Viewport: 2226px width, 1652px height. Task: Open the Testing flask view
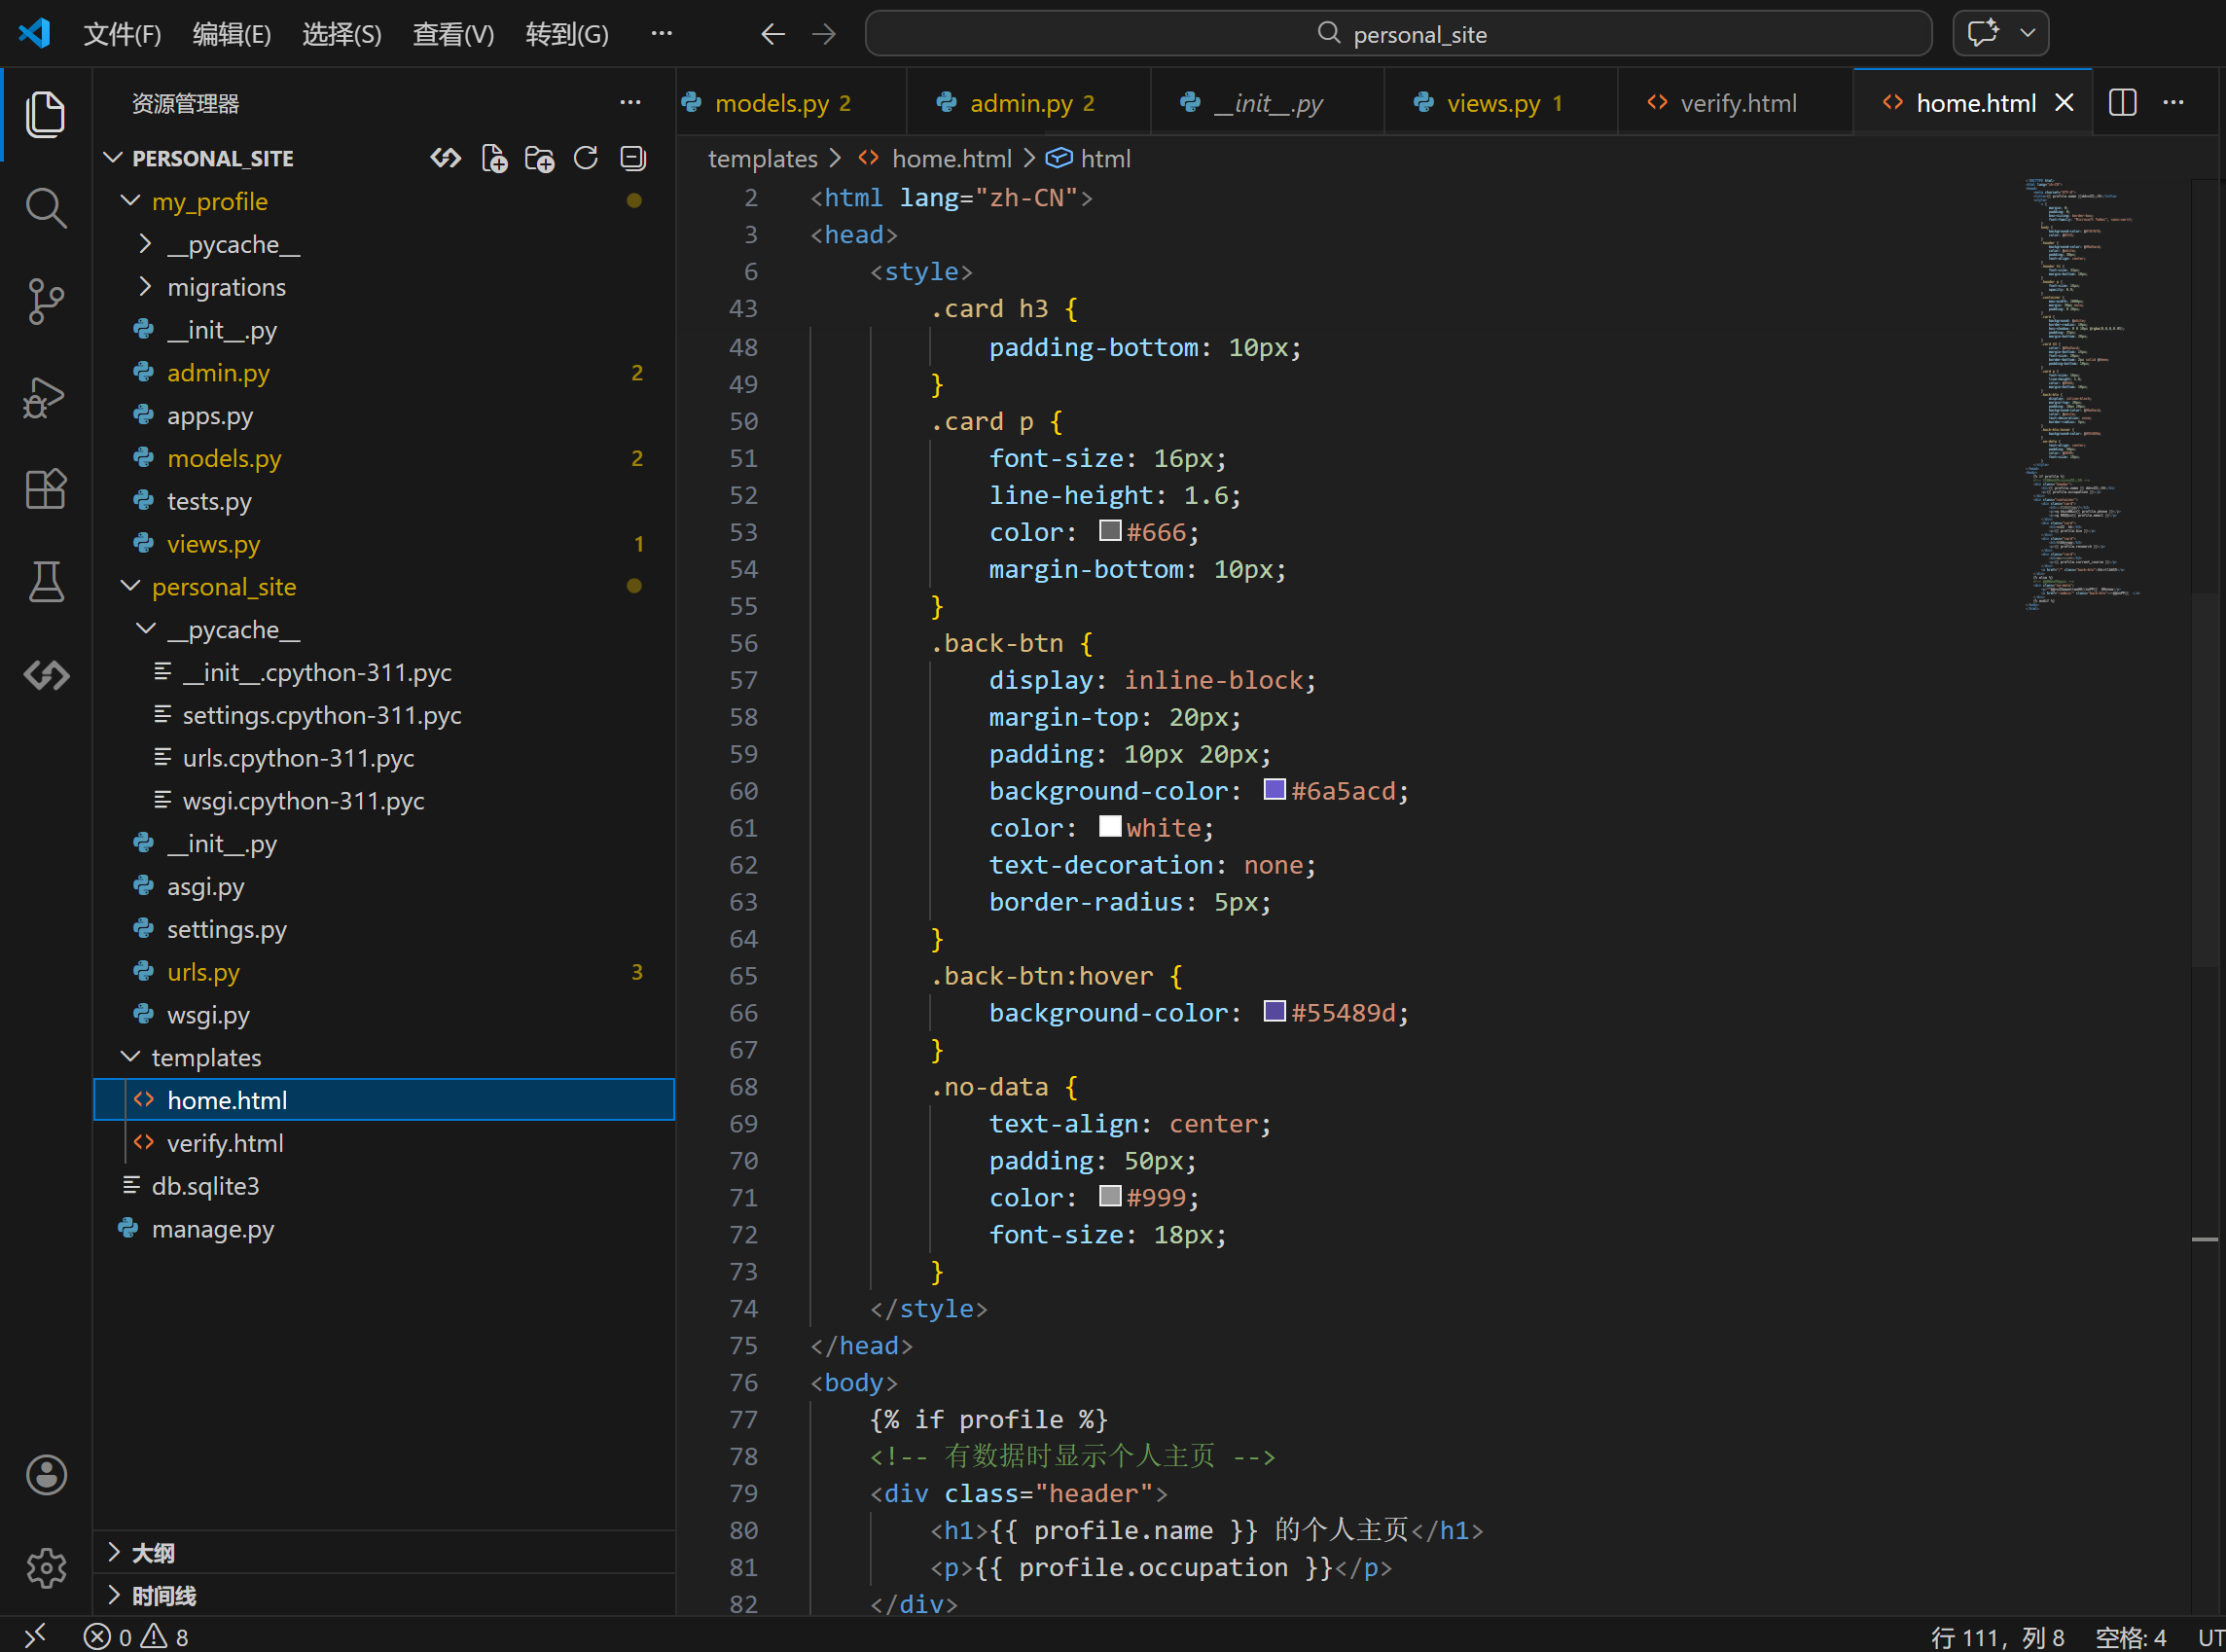(45, 581)
